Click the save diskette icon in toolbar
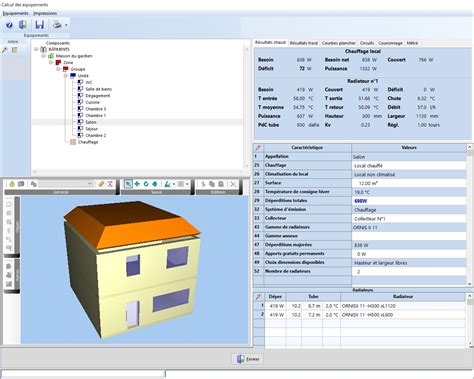Viewport: 474px width, 379px height. (40, 25)
